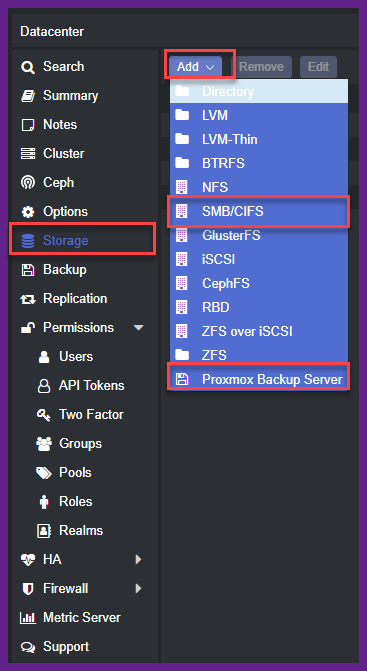
Task: Go to Summary in the sidebar
Action: (x=70, y=96)
